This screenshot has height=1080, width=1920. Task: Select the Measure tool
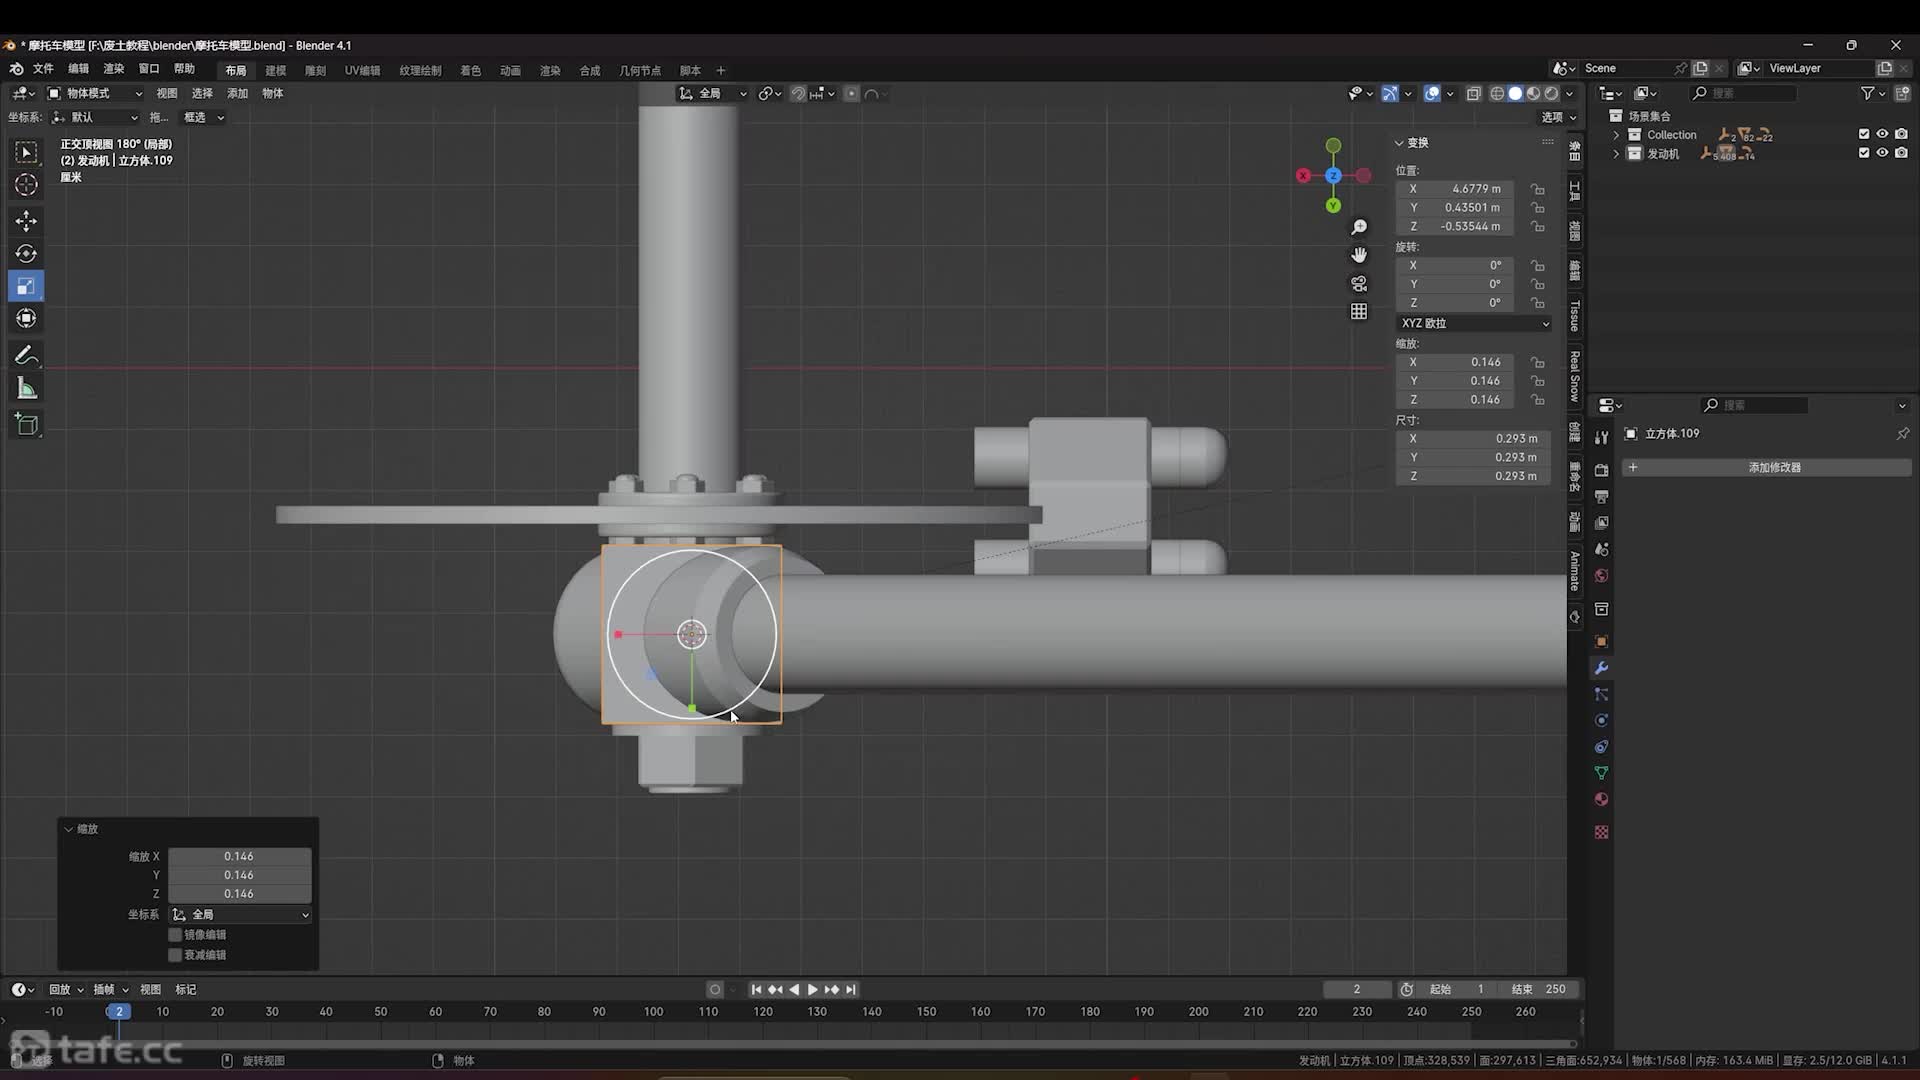tap(27, 389)
